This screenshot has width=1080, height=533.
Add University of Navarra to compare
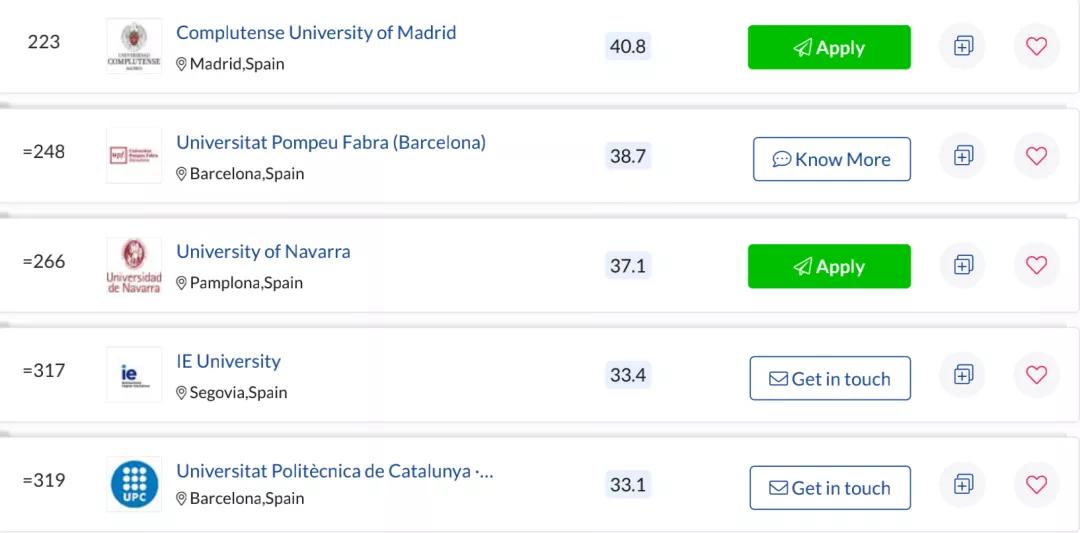click(x=962, y=265)
